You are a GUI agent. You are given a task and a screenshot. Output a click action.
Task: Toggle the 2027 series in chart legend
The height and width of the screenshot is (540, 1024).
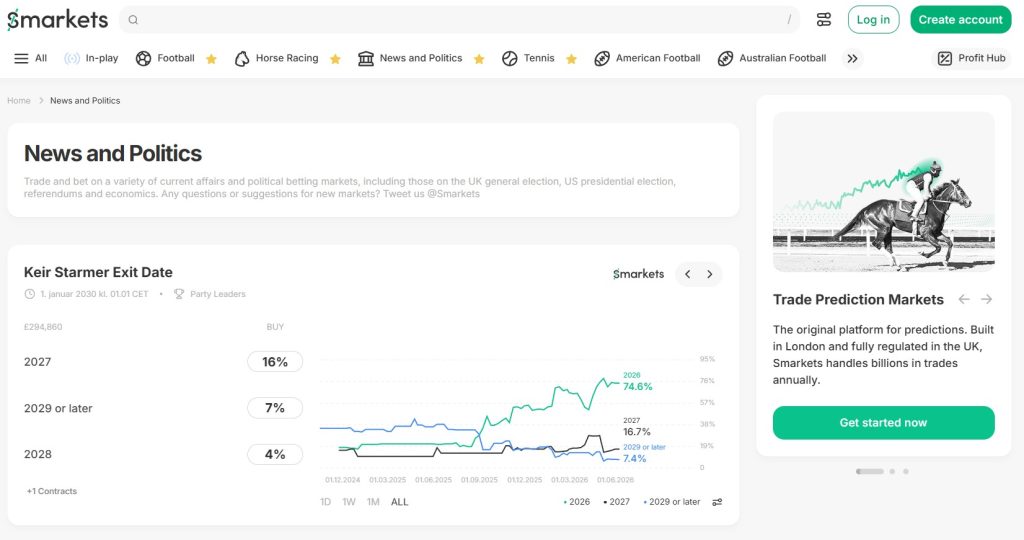pos(616,502)
